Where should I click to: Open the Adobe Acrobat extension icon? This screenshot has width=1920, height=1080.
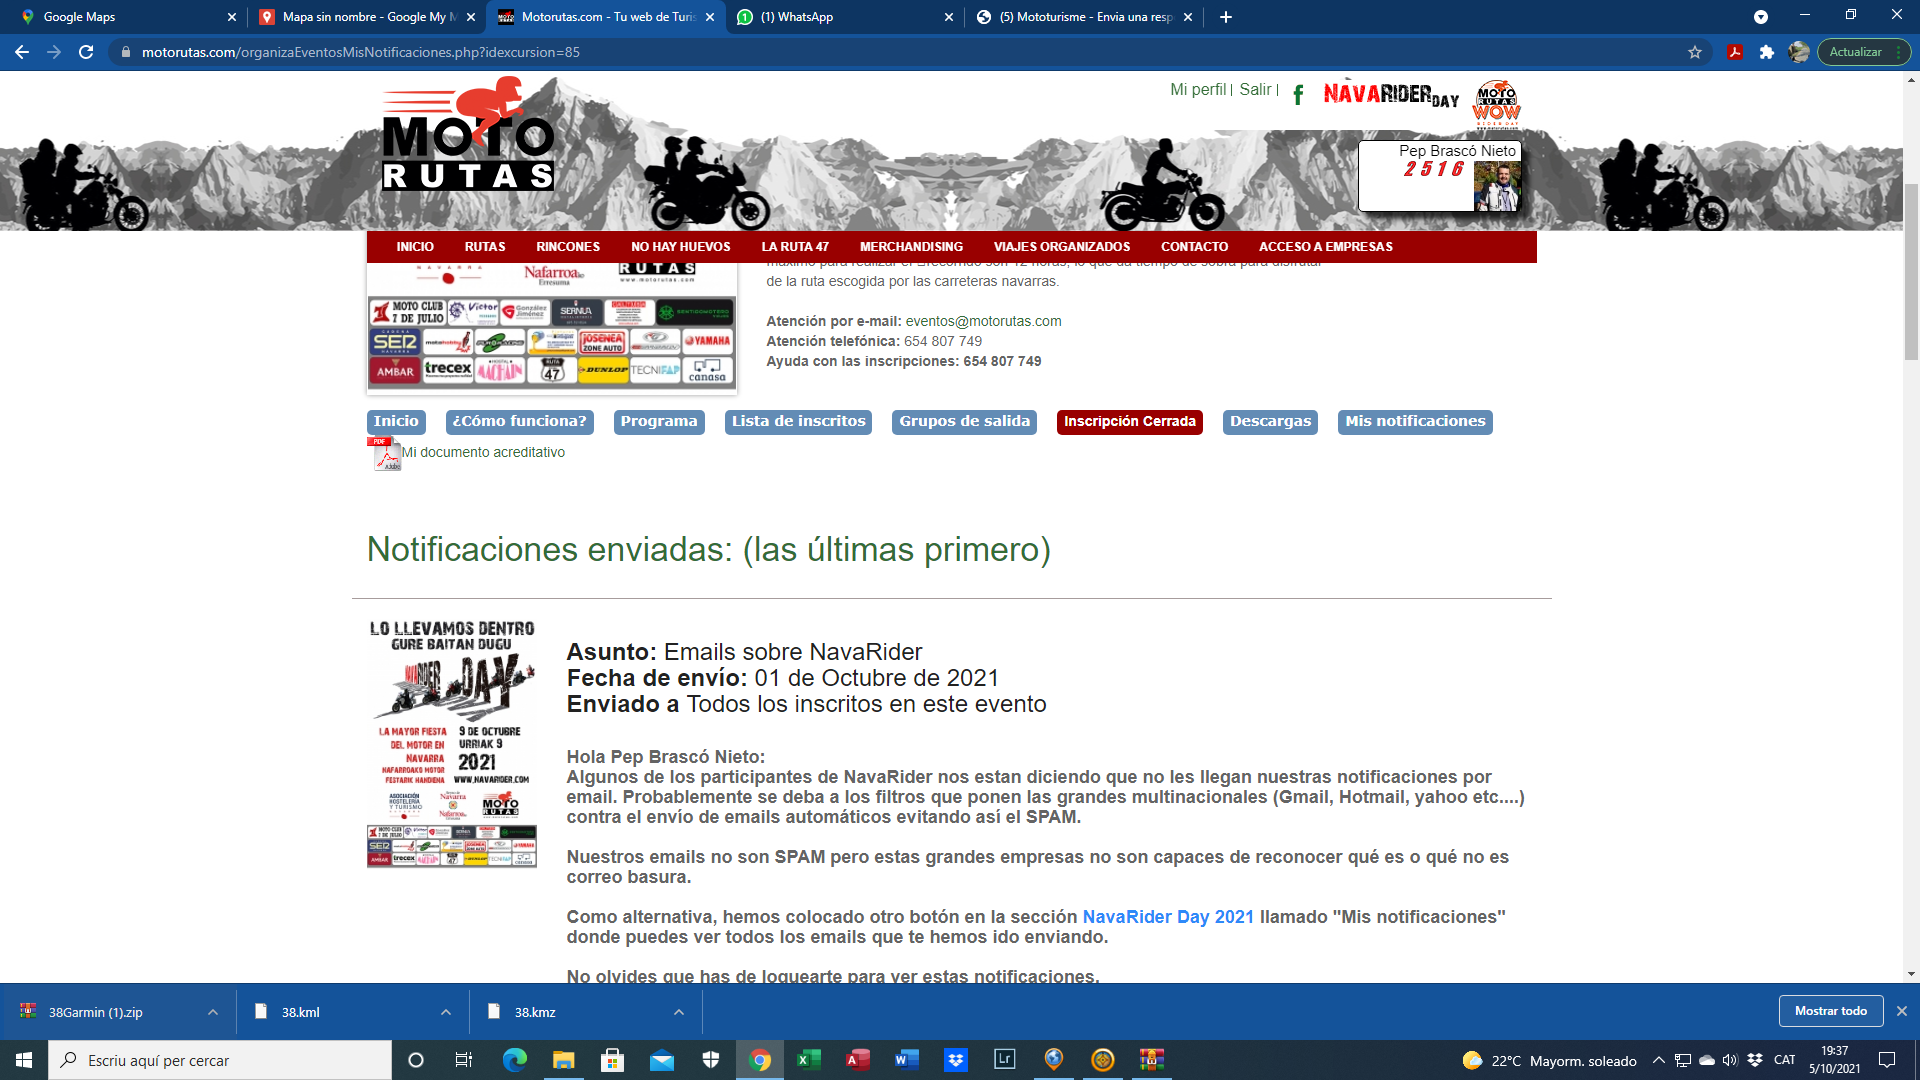point(1735,52)
